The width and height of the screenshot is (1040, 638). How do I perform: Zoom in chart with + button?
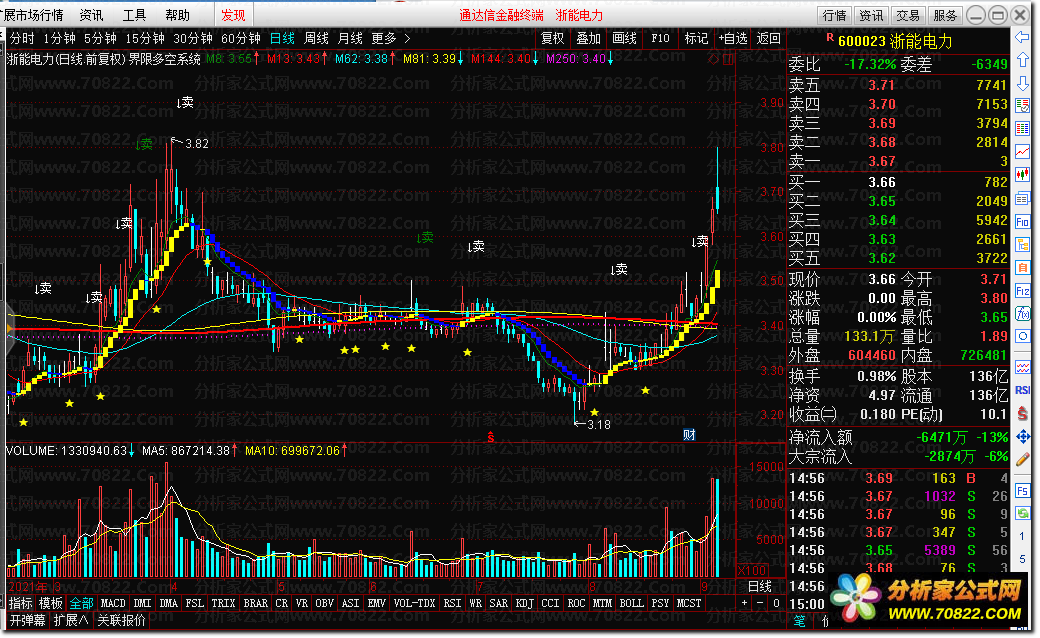pos(745,604)
